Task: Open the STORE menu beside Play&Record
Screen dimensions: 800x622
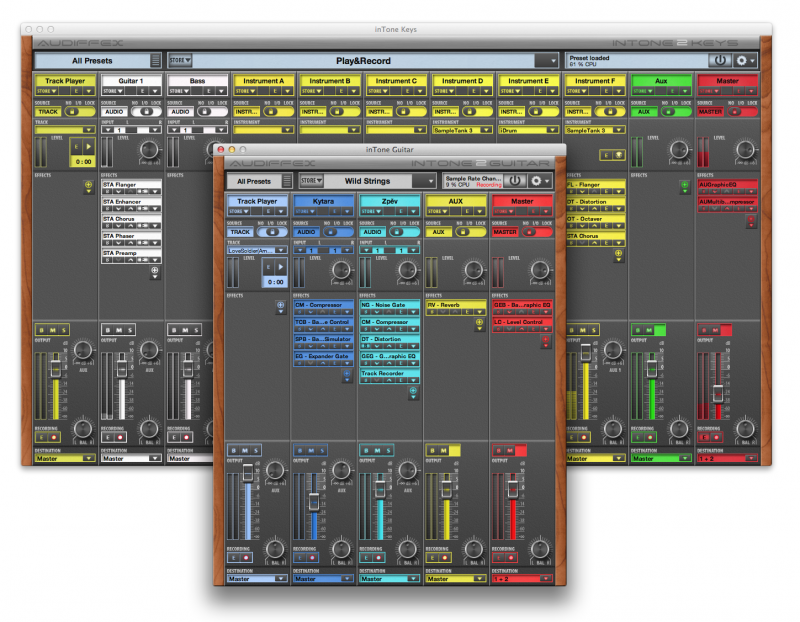Action: [180, 60]
